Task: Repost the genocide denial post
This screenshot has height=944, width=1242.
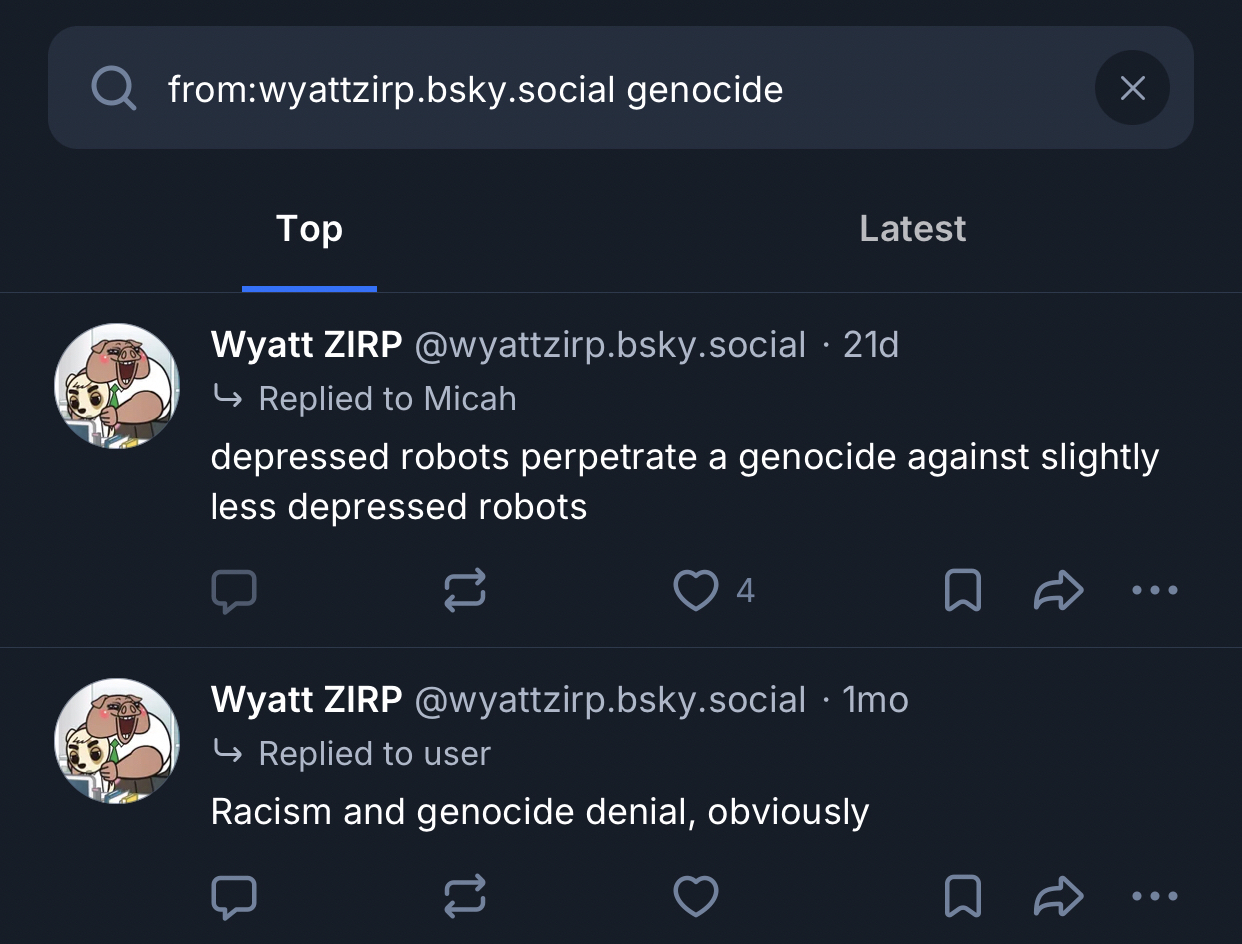Action: (x=465, y=896)
